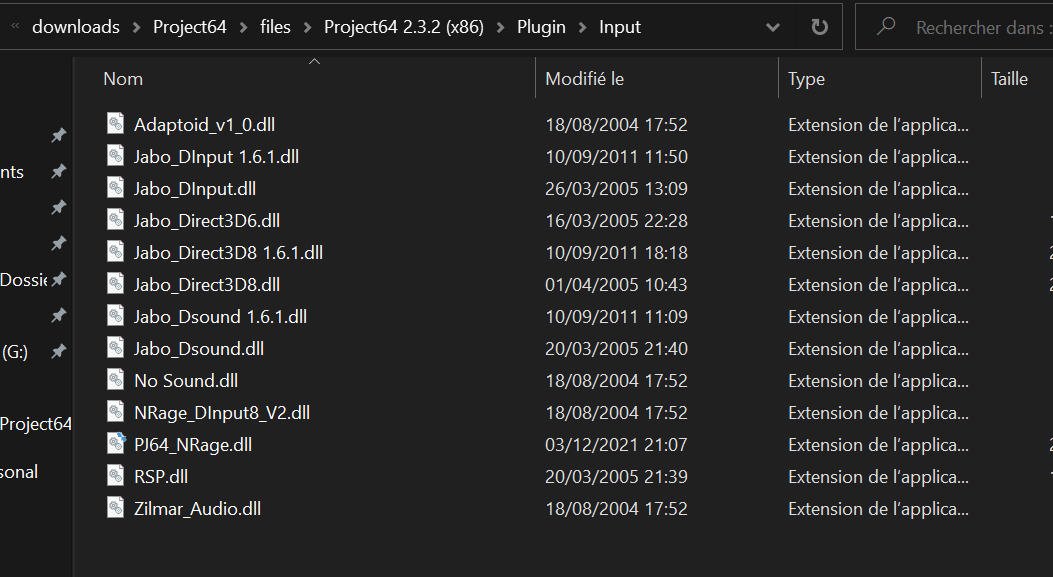This screenshot has width=1053, height=577.
Task: Go to the files breadcrumb folder
Action: (x=275, y=27)
